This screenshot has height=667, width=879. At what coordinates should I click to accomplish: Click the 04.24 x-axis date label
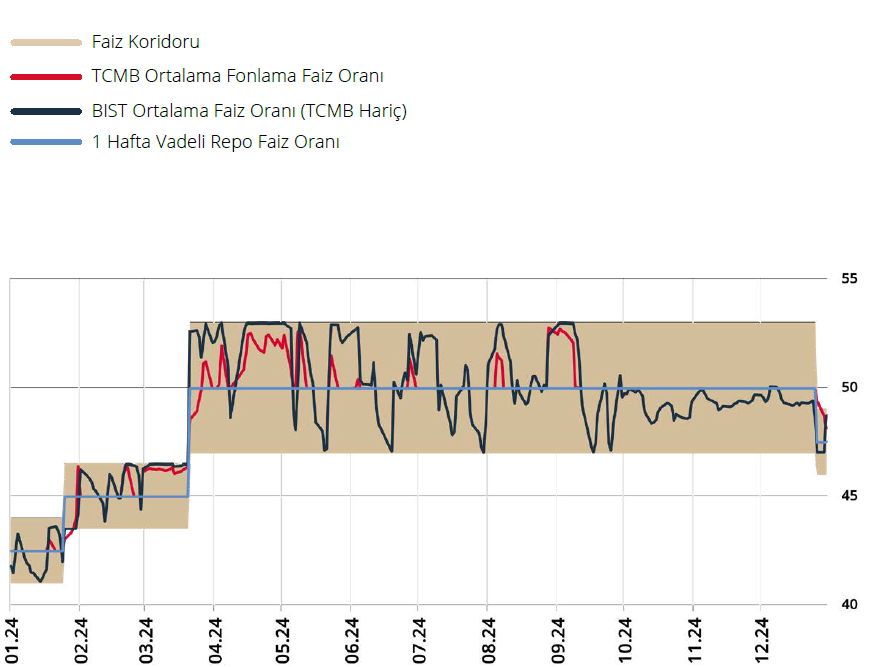(x=215, y=641)
